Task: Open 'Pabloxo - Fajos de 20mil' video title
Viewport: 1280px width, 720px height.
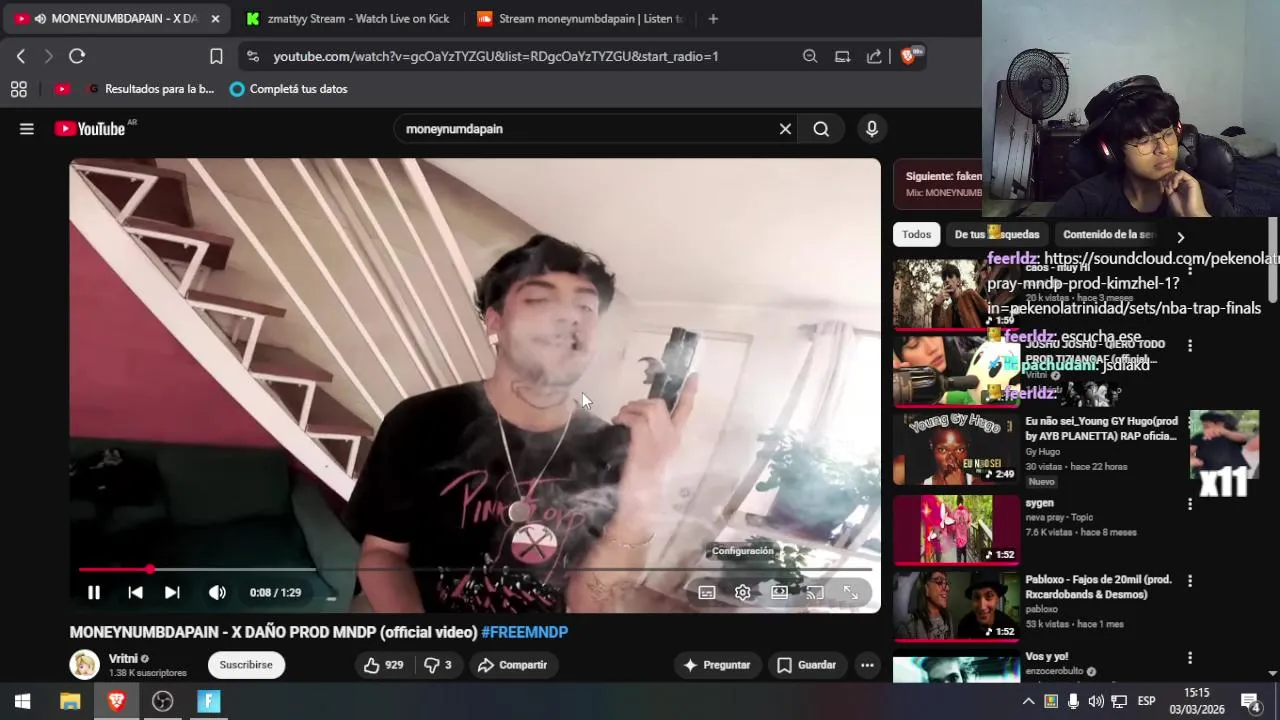Action: pos(1098,587)
